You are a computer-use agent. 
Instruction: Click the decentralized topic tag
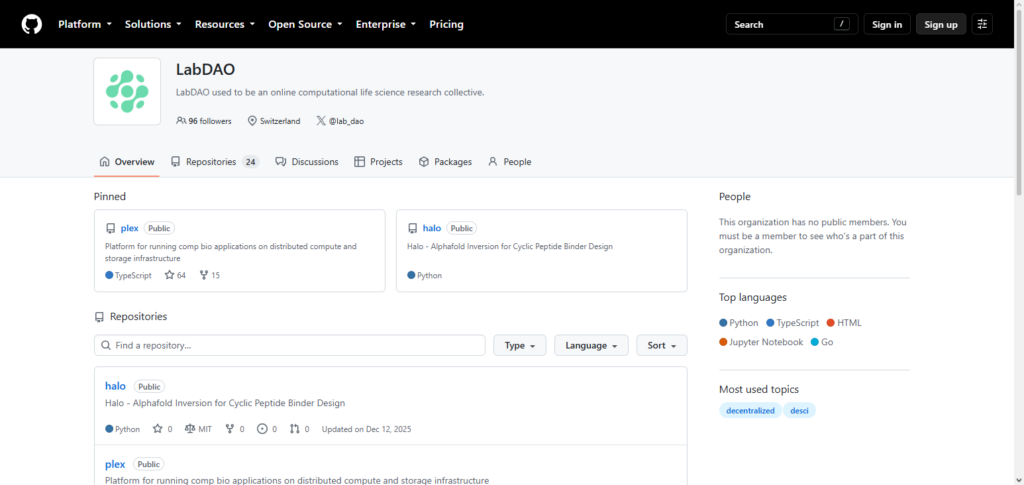[x=750, y=411]
